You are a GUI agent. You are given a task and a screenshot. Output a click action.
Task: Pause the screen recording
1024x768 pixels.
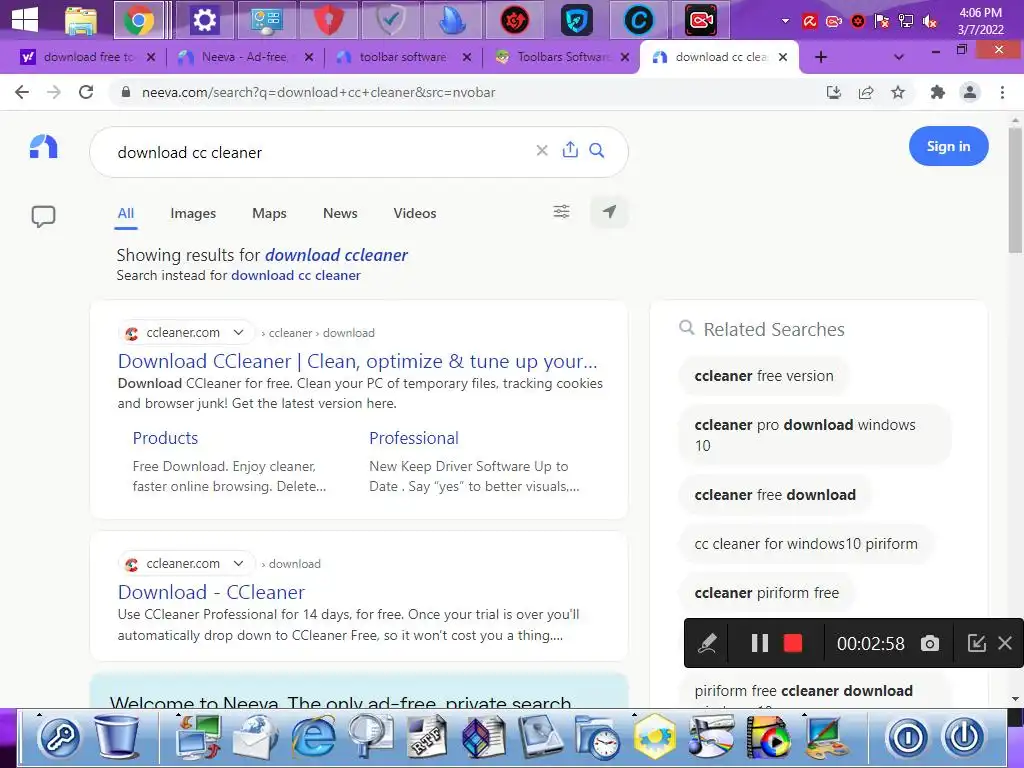[x=760, y=643]
